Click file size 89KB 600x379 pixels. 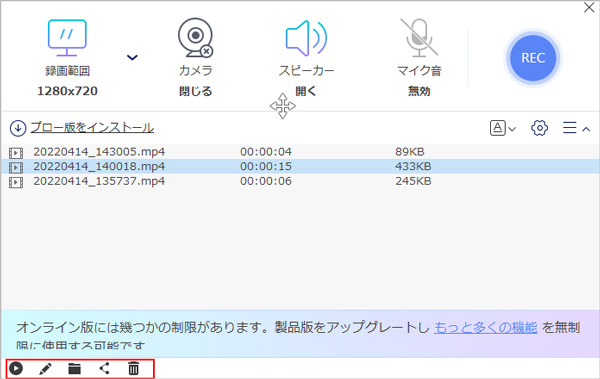410,152
